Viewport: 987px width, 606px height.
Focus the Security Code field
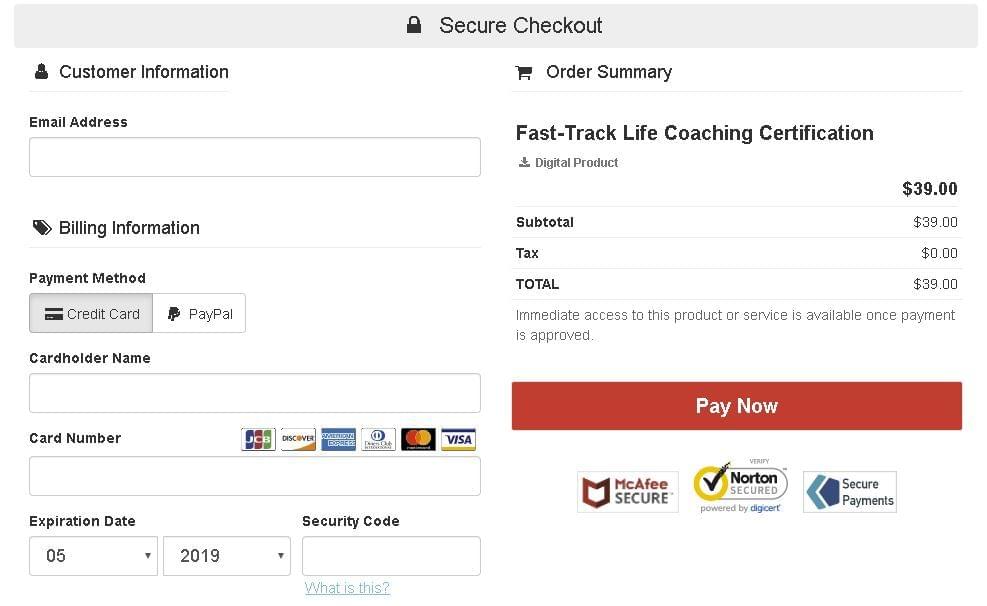[x=392, y=556]
